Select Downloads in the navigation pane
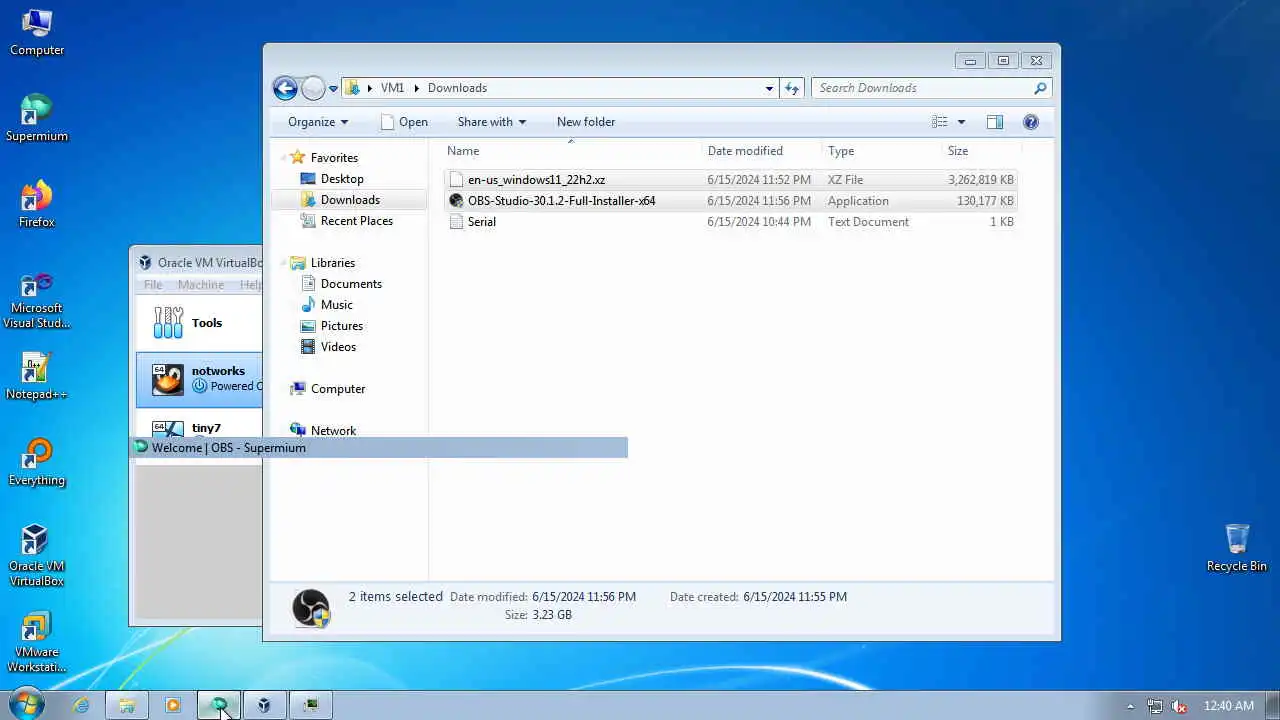Screen dimensions: 1280x720 pos(350,200)
